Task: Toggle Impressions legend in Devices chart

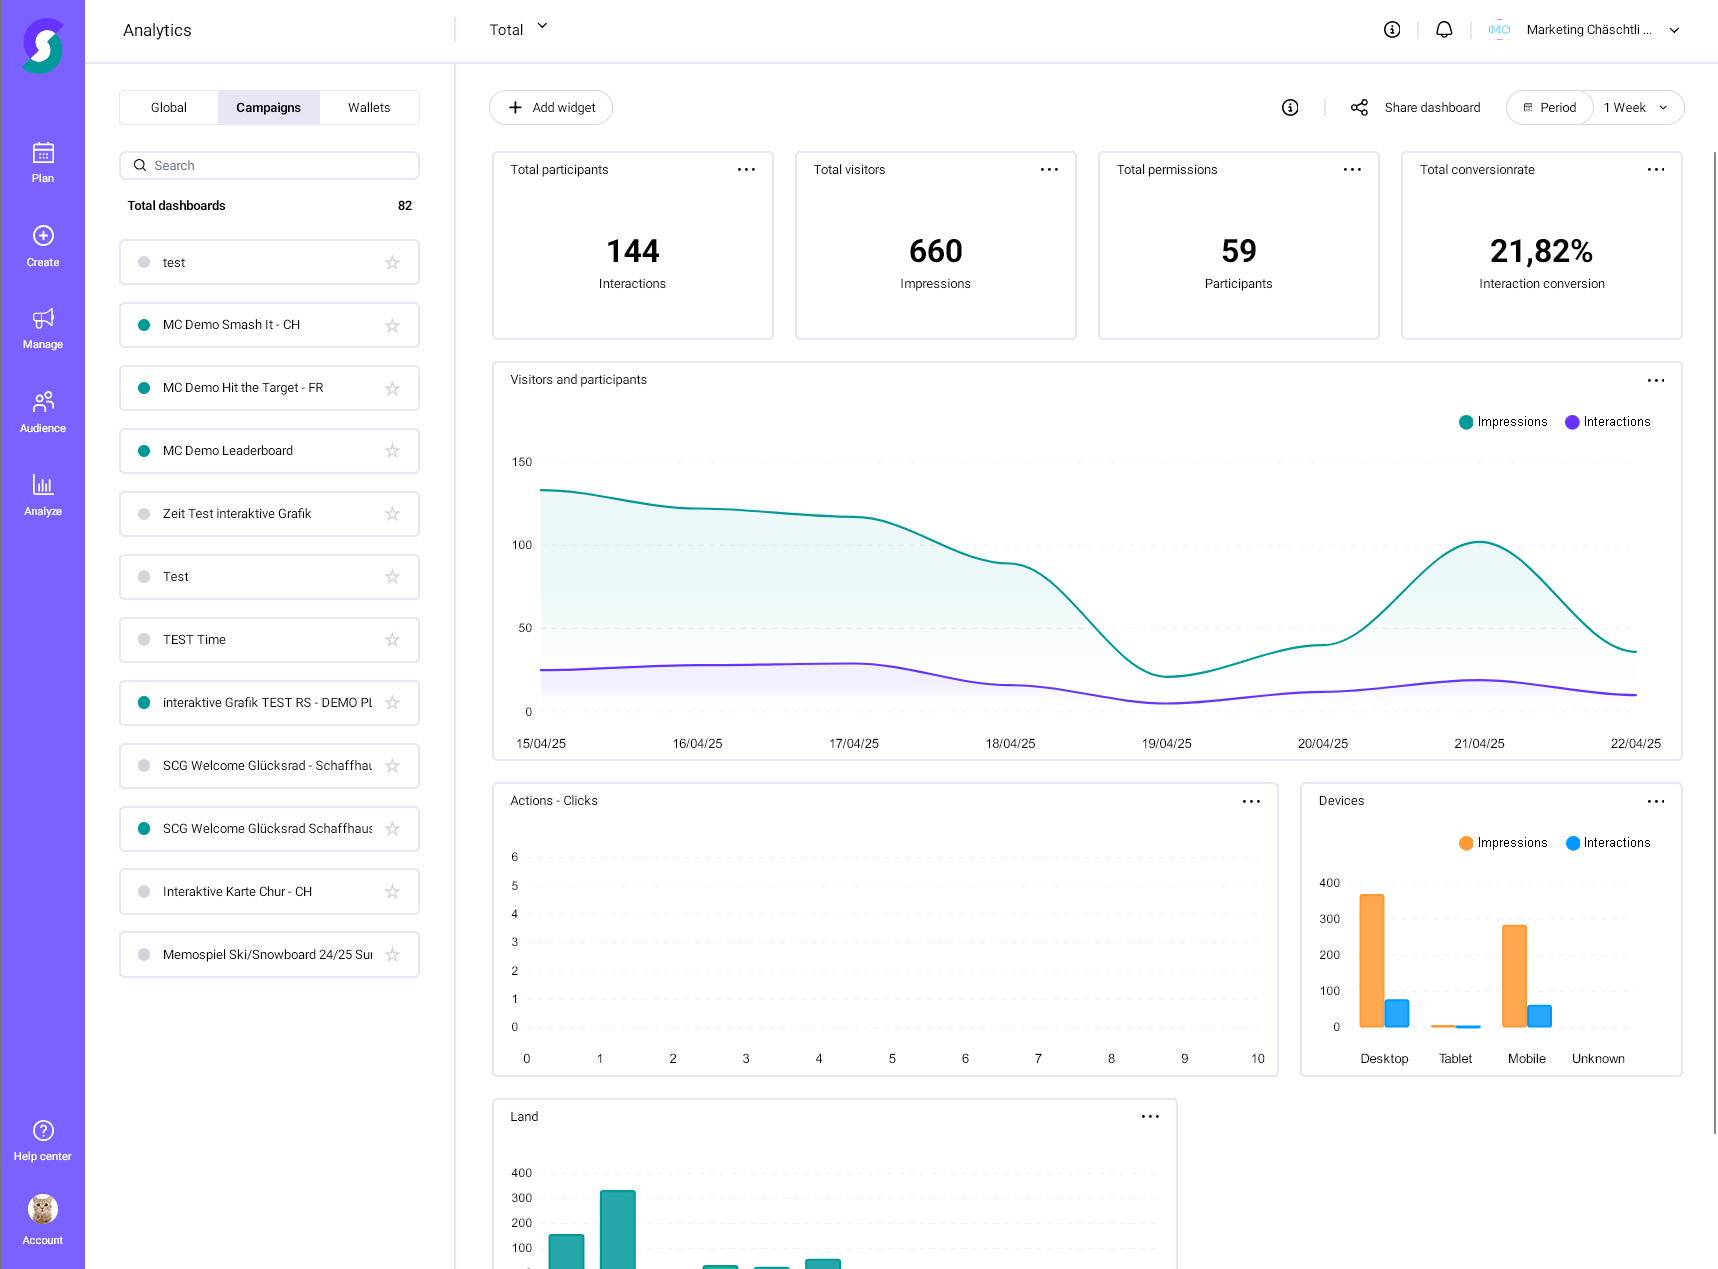Action: (1502, 842)
